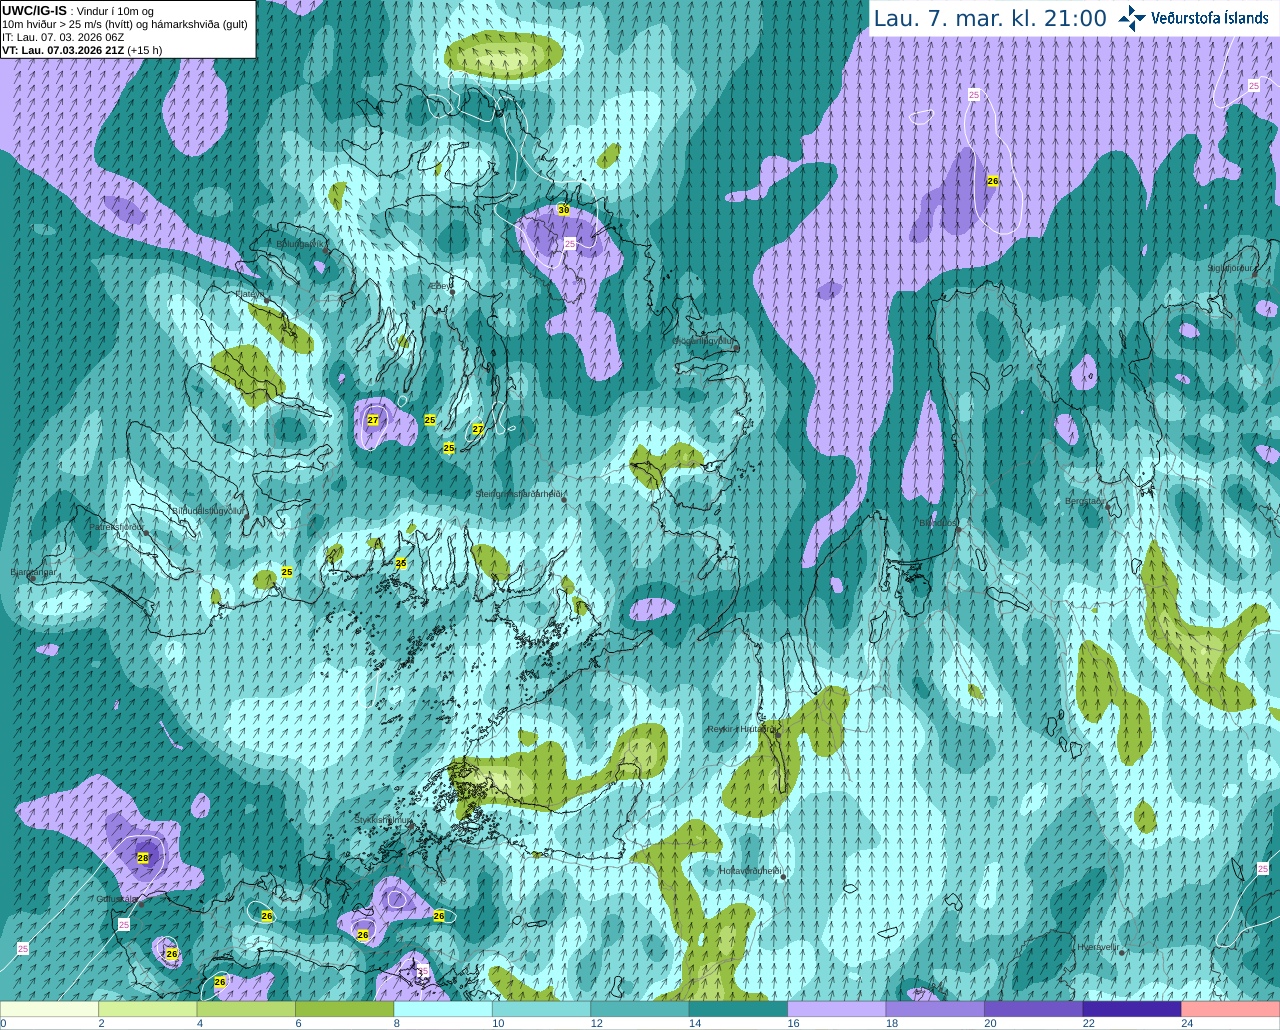Click the Bjargtangar station label
Image resolution: width=1280 pixels, height=1030 pixels.
[33, 572]
